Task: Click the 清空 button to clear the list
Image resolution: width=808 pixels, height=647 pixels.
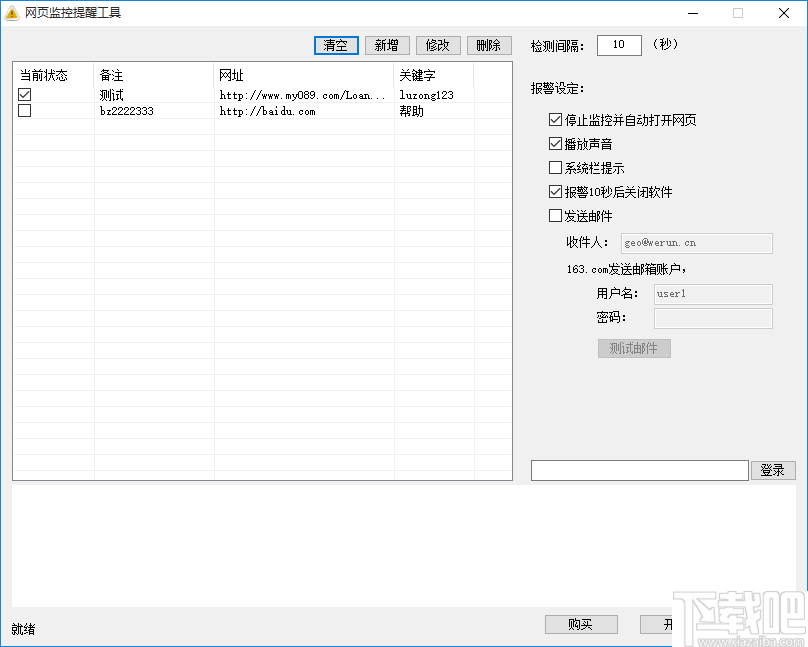Action: (x=336, y=45)
